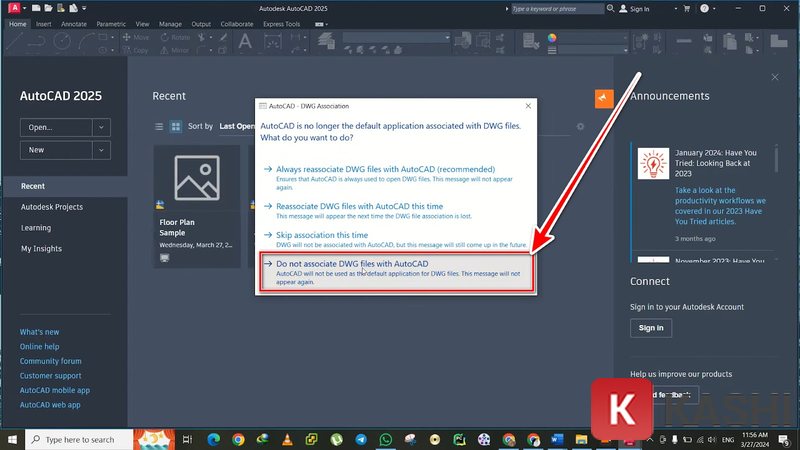Viewport: 800px width, 450px height.
Task: Switch to the Insert ribbon tab
Action: coord(43,24)
